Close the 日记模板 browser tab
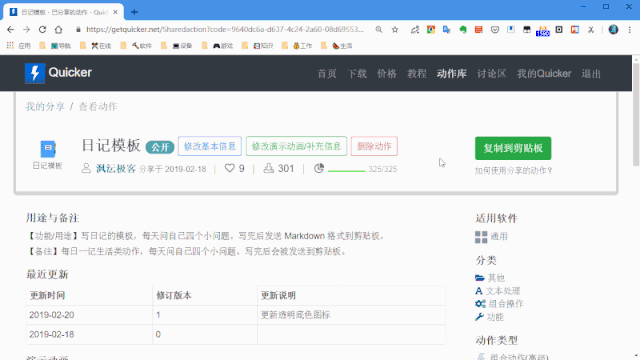 point(116,12)
